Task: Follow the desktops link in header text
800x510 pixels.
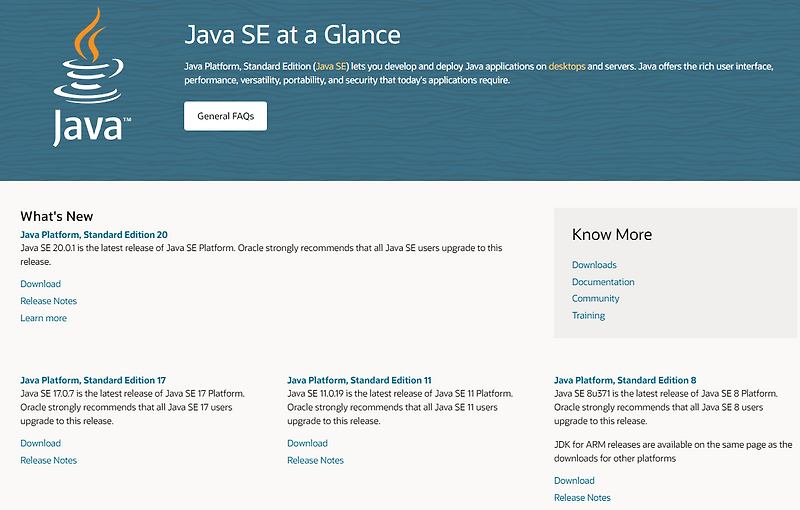Action: point(566,66)
